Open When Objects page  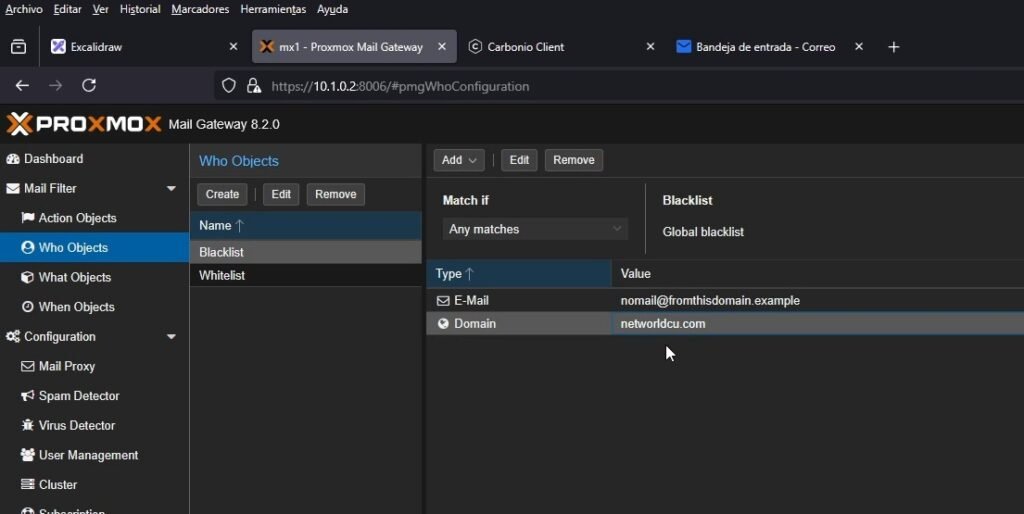tap(76, 307)
